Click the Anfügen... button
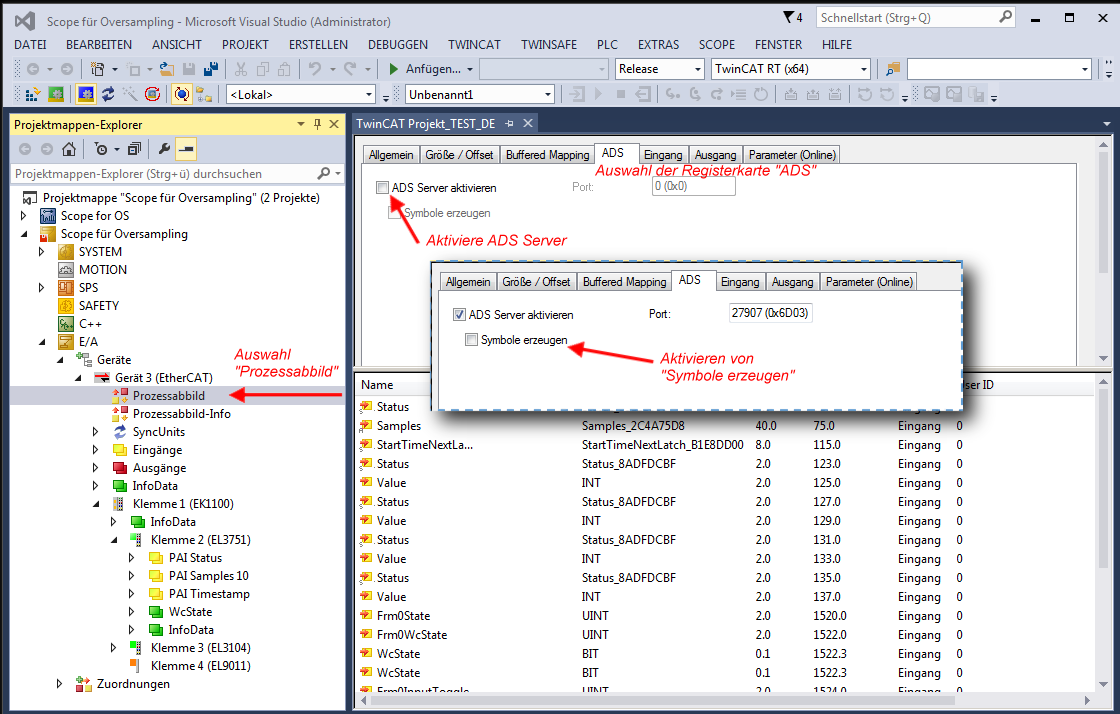The image size is (1120, 714). (x=433, y=69)
